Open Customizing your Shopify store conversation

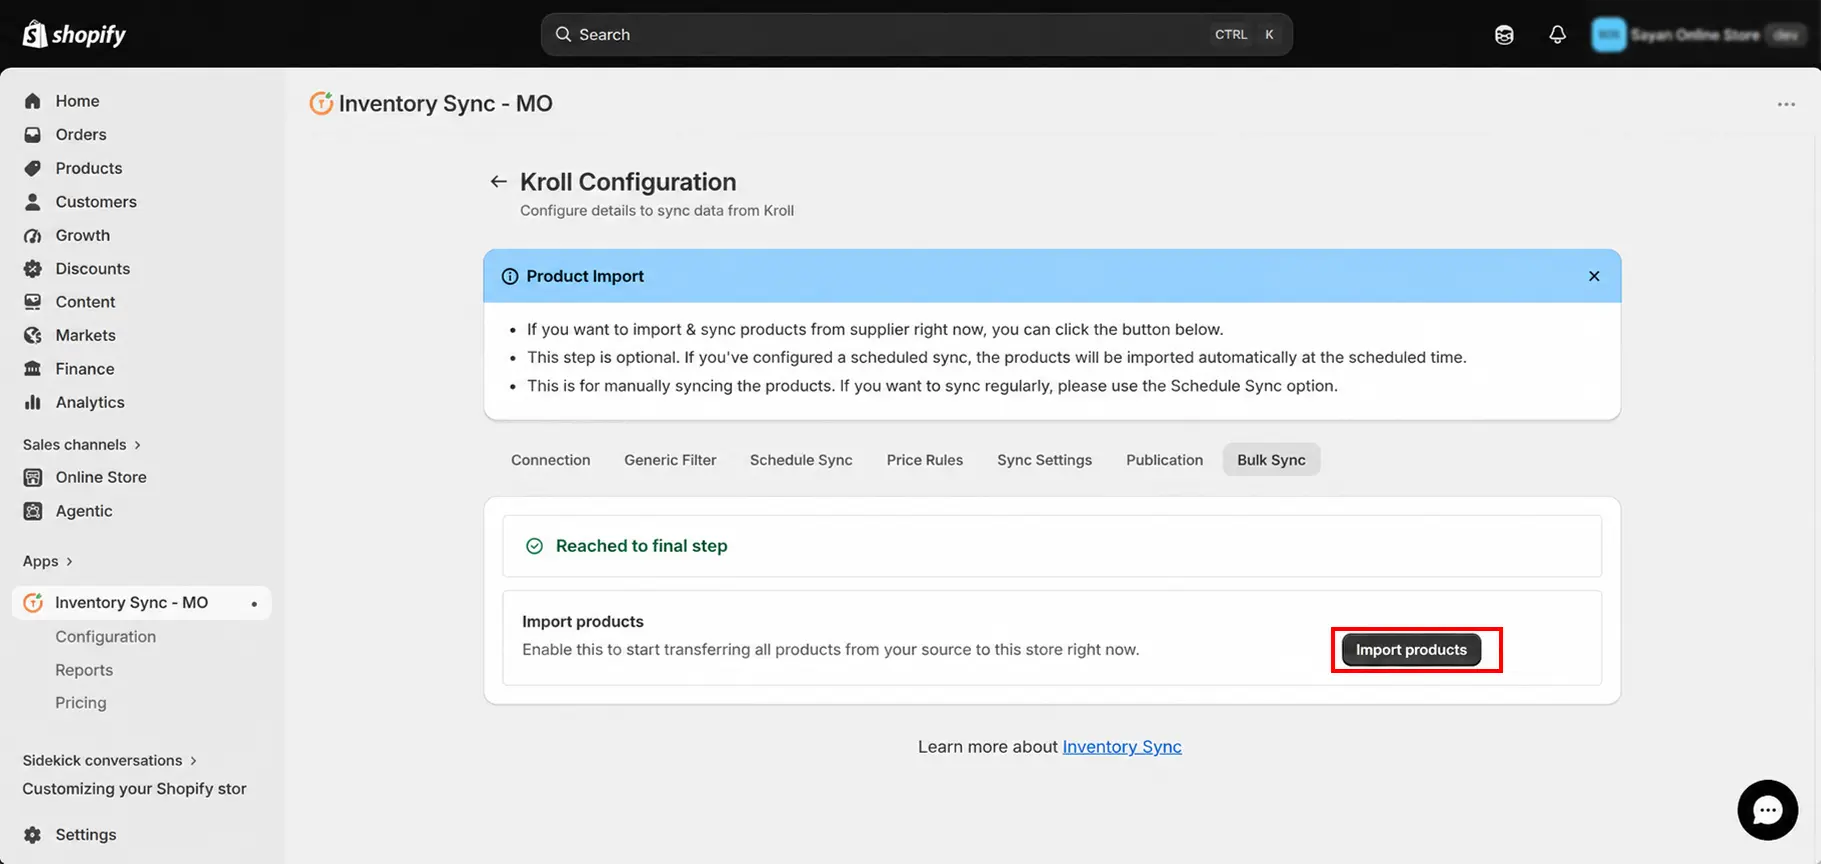(134, 789)
